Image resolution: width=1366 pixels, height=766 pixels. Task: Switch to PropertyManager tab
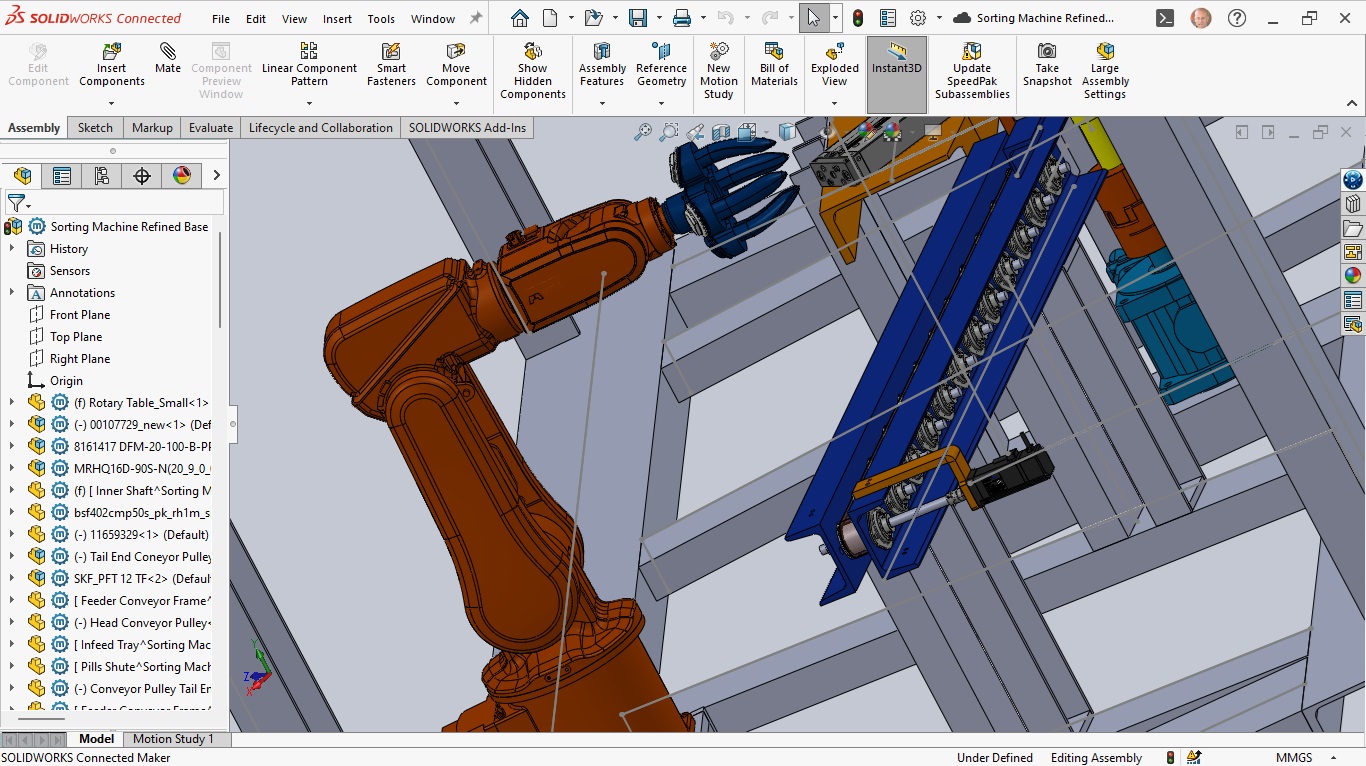tap(62, 176)
